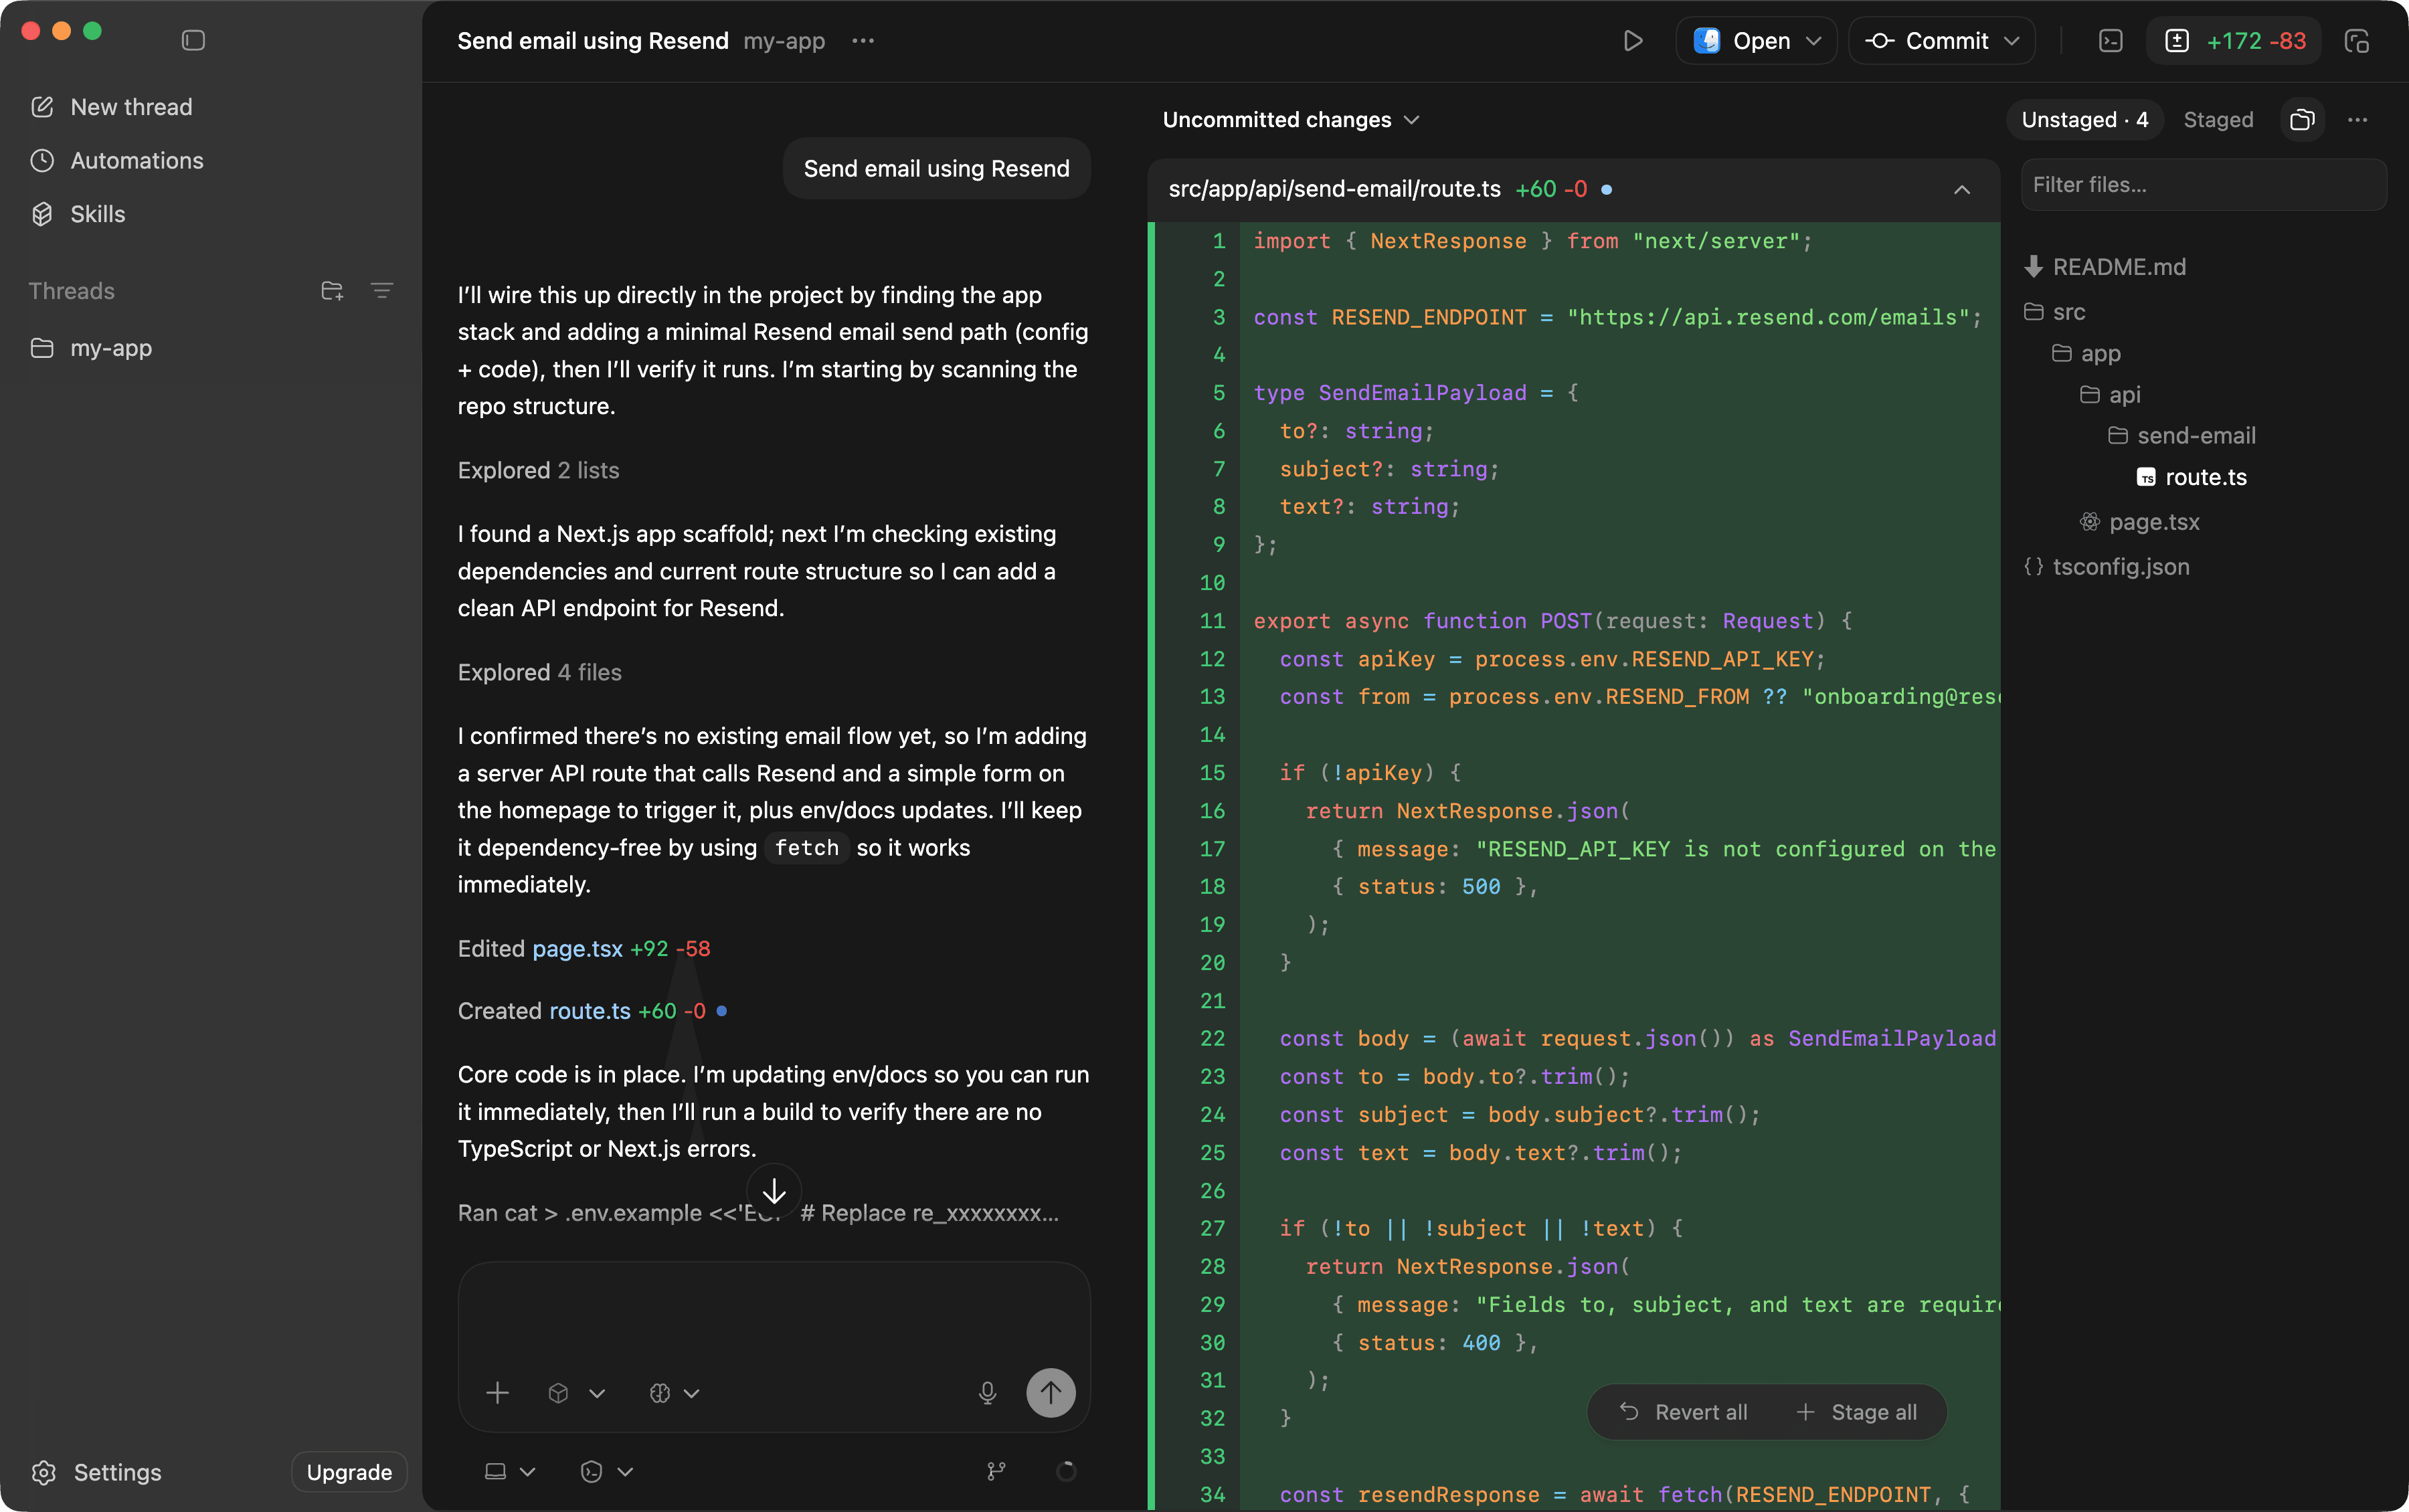Attach a file with the plus icon

[x=497, y=1392]
